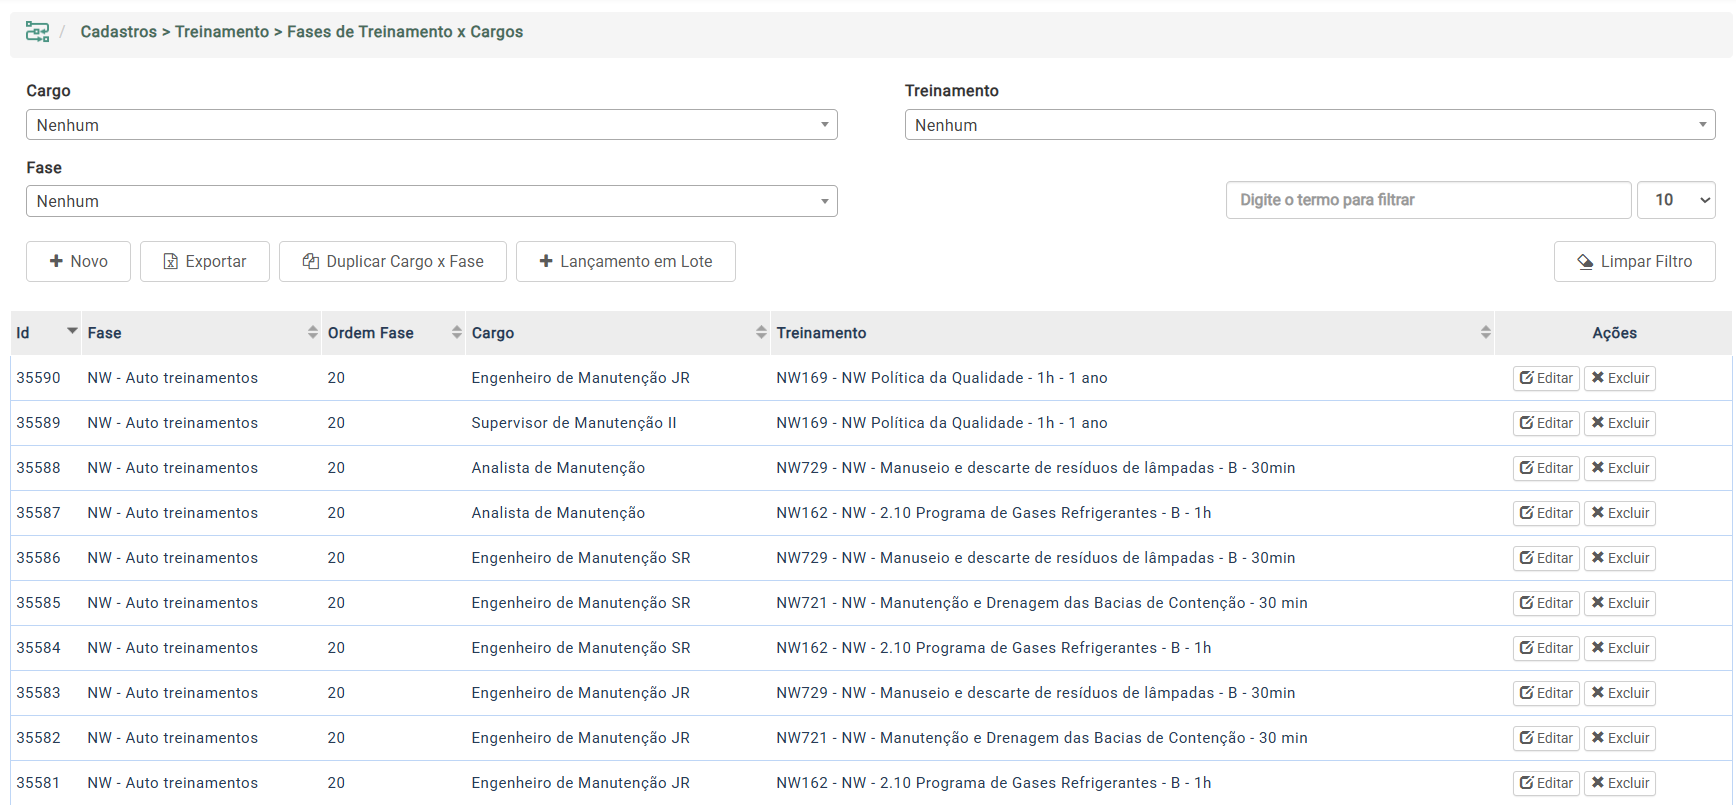This screenshot has height=805, width=1736.
Task: Toggle Id column descending sort arrow
Action: pos(72,331)
